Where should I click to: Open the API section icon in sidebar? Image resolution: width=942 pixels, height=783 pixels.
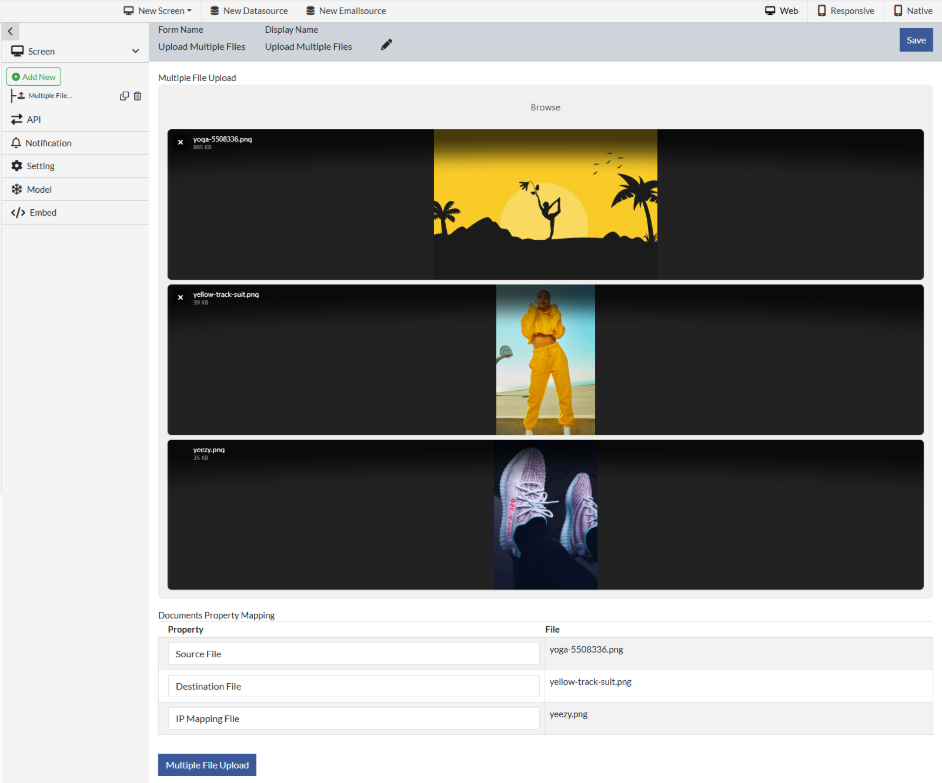click(16, 118)
